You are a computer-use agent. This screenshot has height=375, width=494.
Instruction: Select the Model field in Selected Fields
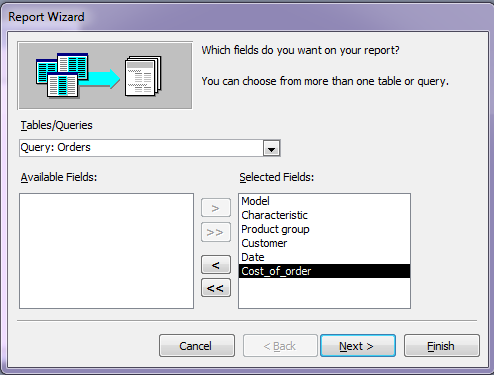(x=255, y=201)
